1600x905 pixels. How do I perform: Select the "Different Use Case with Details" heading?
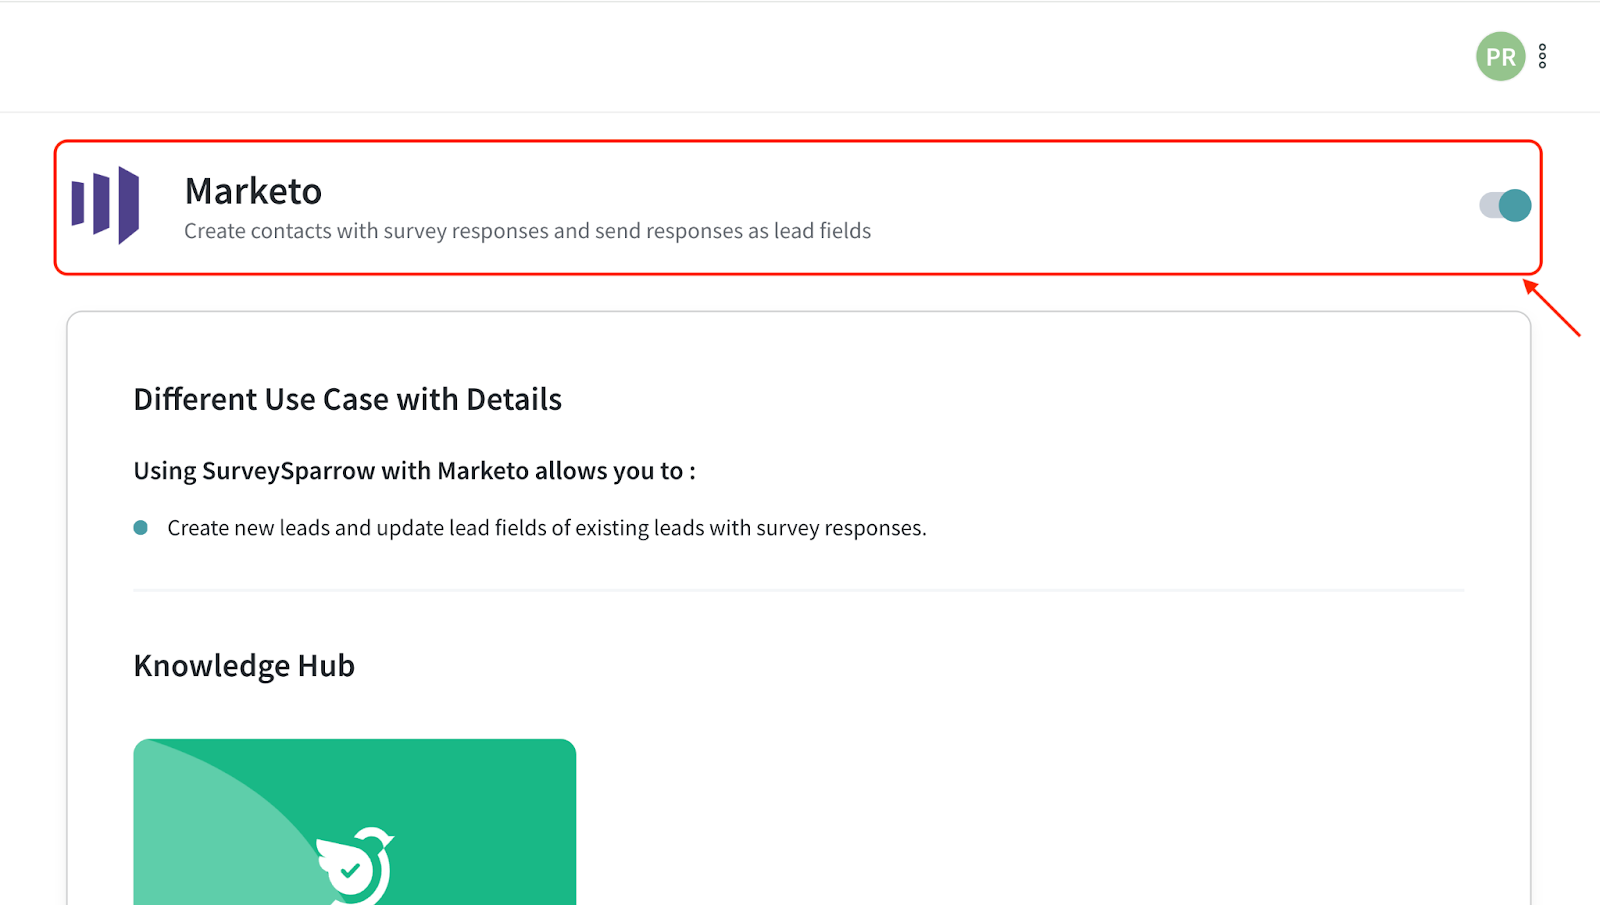point(347,399)
